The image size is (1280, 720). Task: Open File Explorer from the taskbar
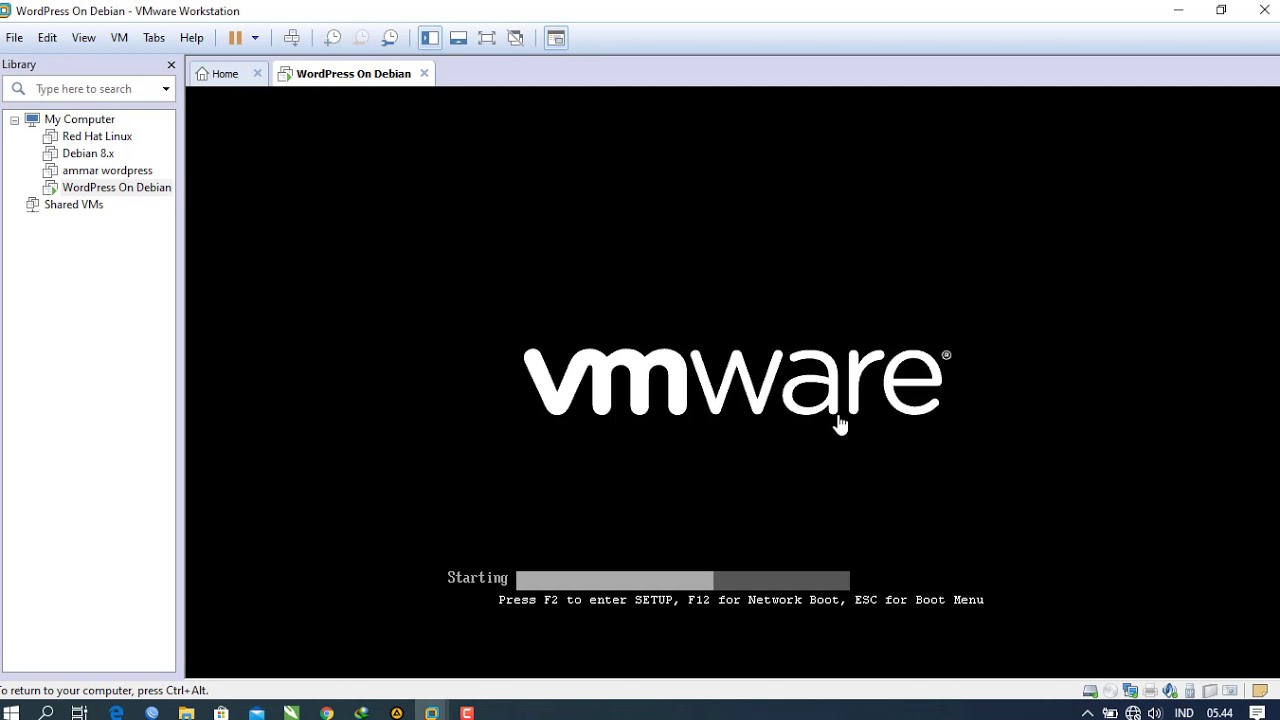[x=186, y=713]
